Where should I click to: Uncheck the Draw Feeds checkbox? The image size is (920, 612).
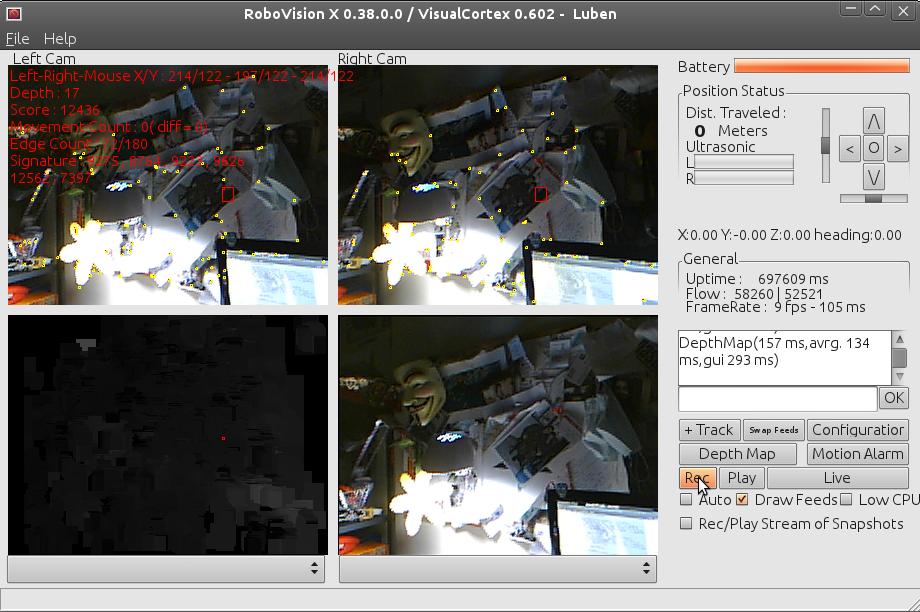[x=742, y=500]
